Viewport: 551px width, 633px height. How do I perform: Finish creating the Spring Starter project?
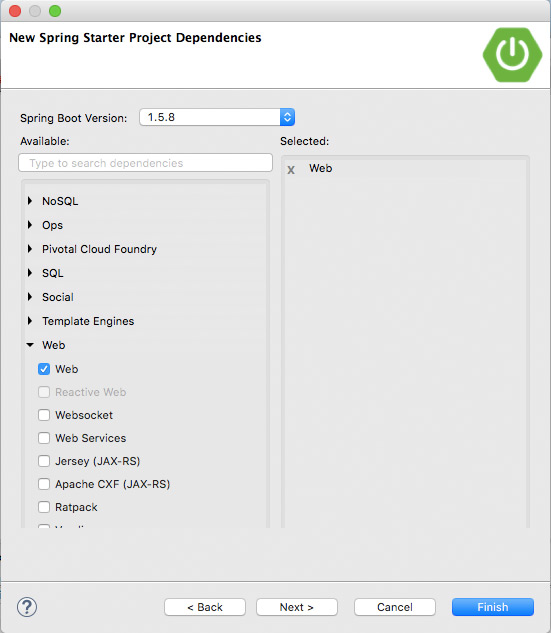(x=493, y=607)
